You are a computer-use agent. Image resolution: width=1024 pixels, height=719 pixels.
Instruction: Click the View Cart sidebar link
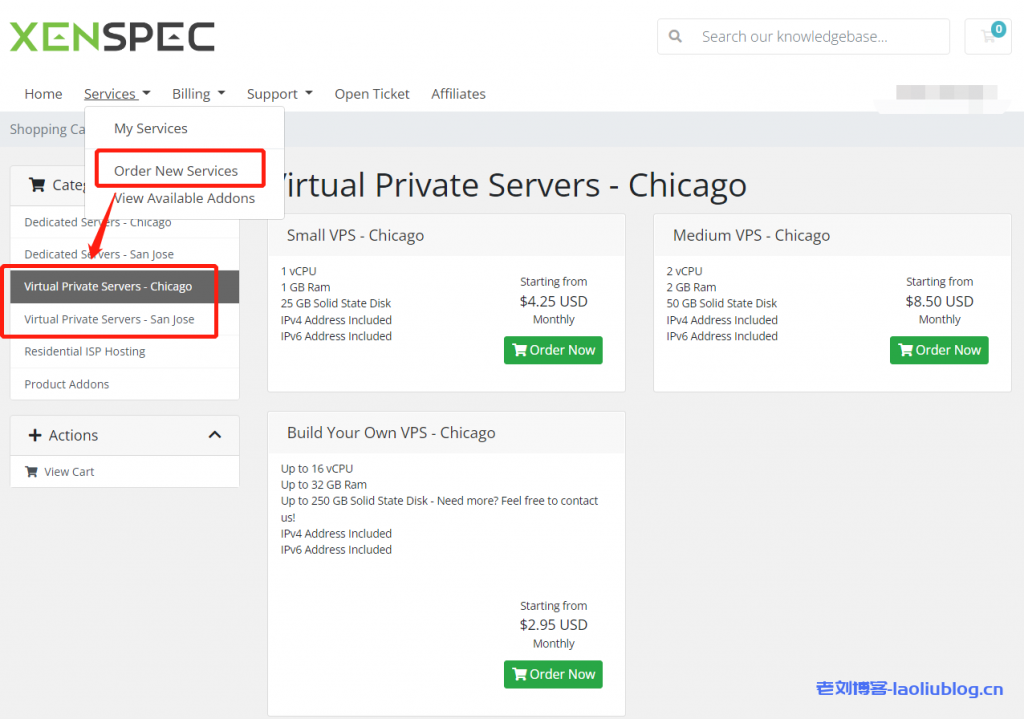69,472
